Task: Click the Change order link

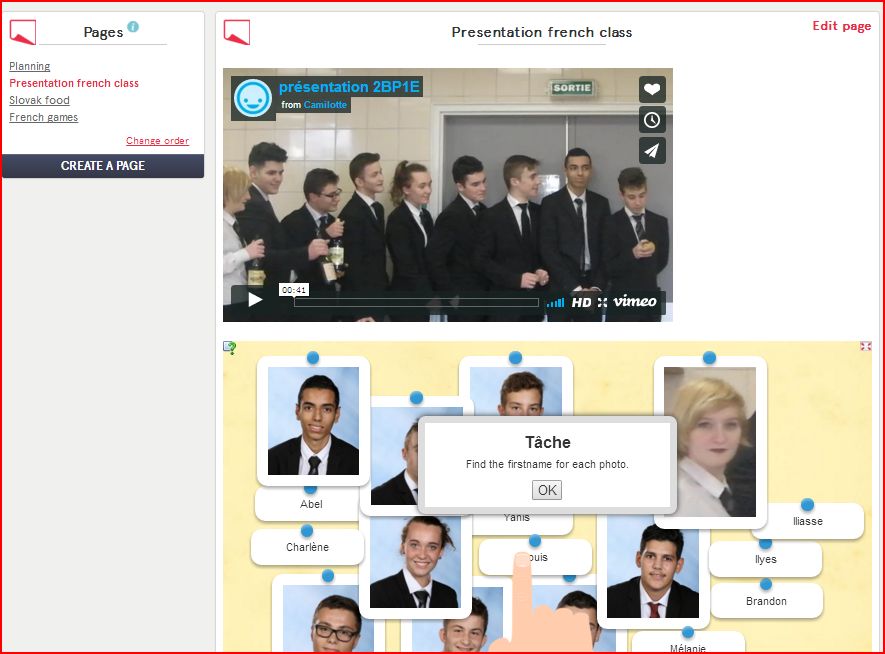Action: point(157,141)
